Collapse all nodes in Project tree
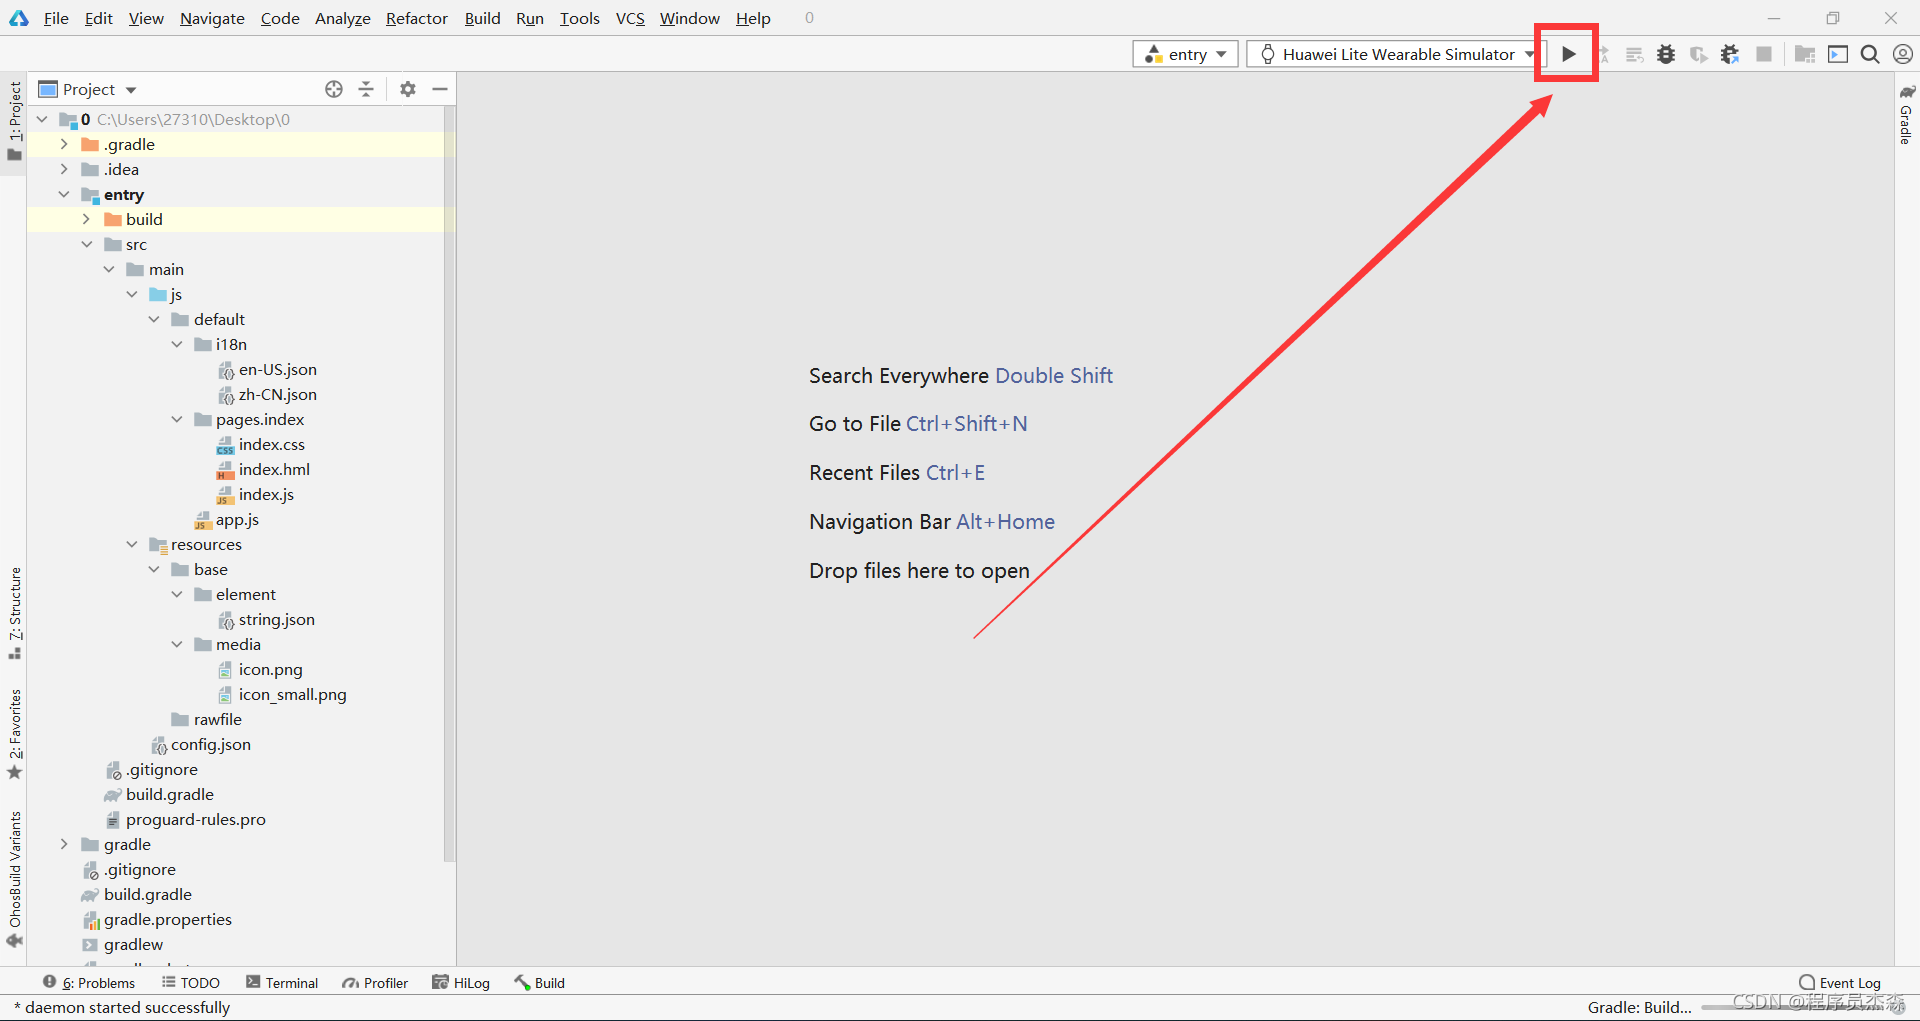The width and height of the screenshot is (1920, 1021). [366, 89]
